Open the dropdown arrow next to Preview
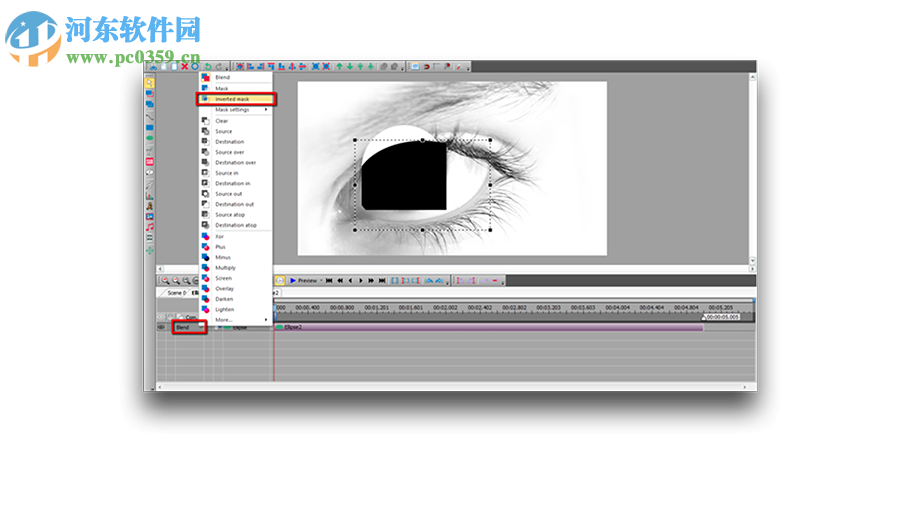This screenshot has width=900, height=506. (x=321, y=281)
